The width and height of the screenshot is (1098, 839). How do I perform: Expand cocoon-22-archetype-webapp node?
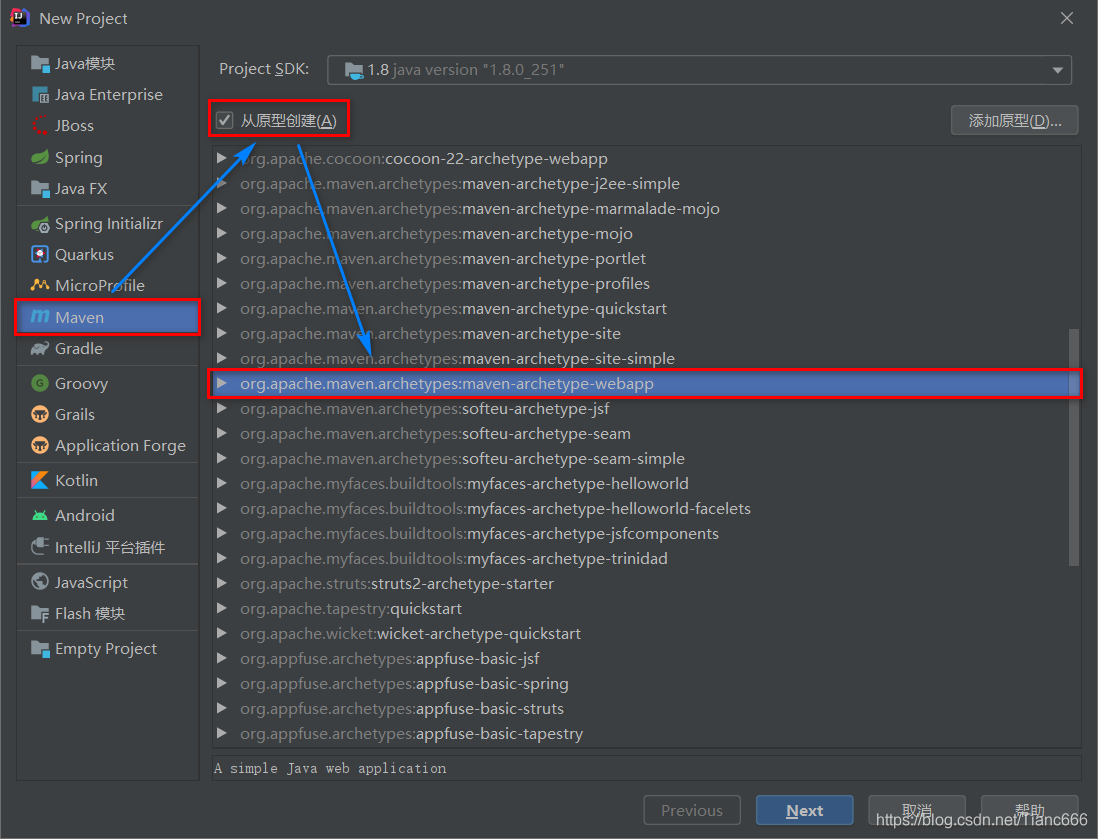pos(222,158)
